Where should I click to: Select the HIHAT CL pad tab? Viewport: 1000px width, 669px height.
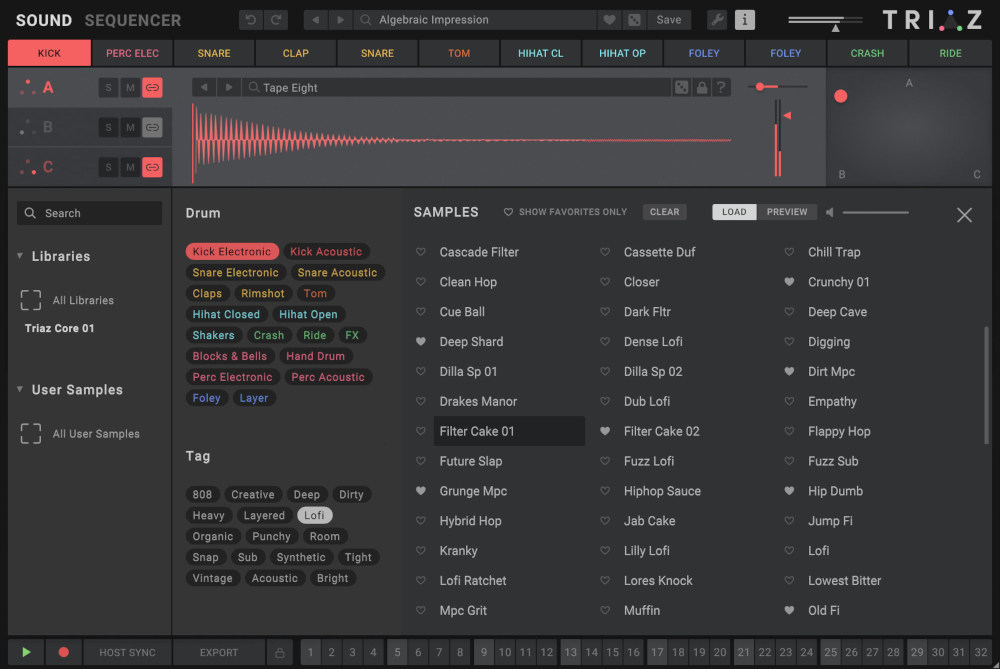tap(540, 53)
